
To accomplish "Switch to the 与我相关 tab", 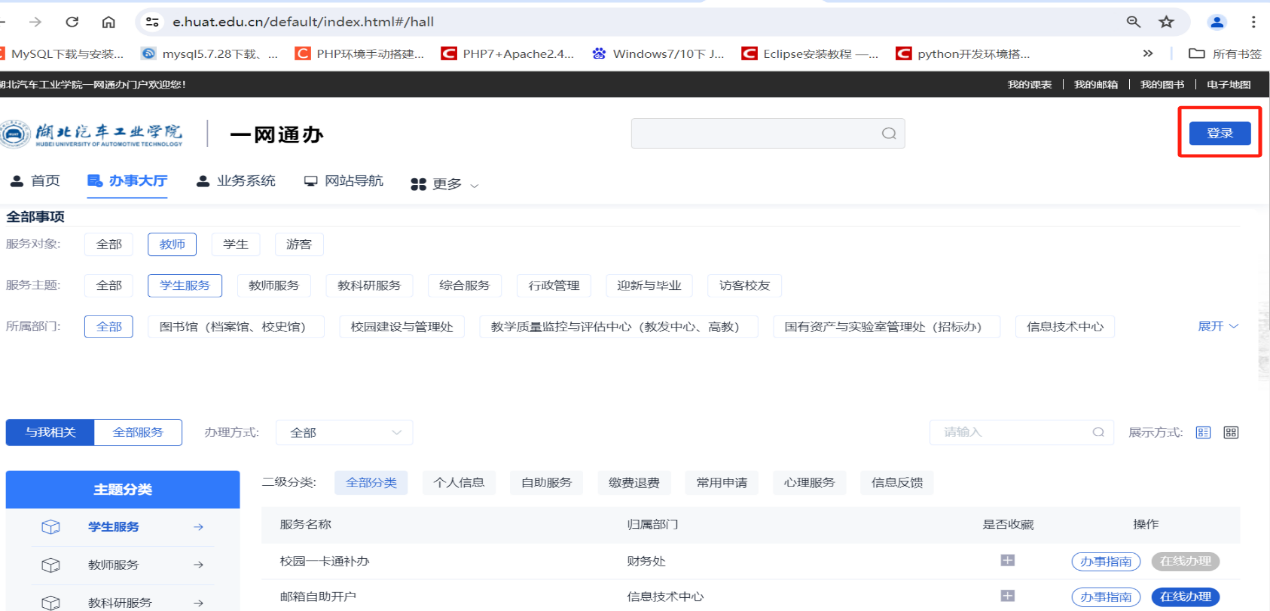I will 49,432.
